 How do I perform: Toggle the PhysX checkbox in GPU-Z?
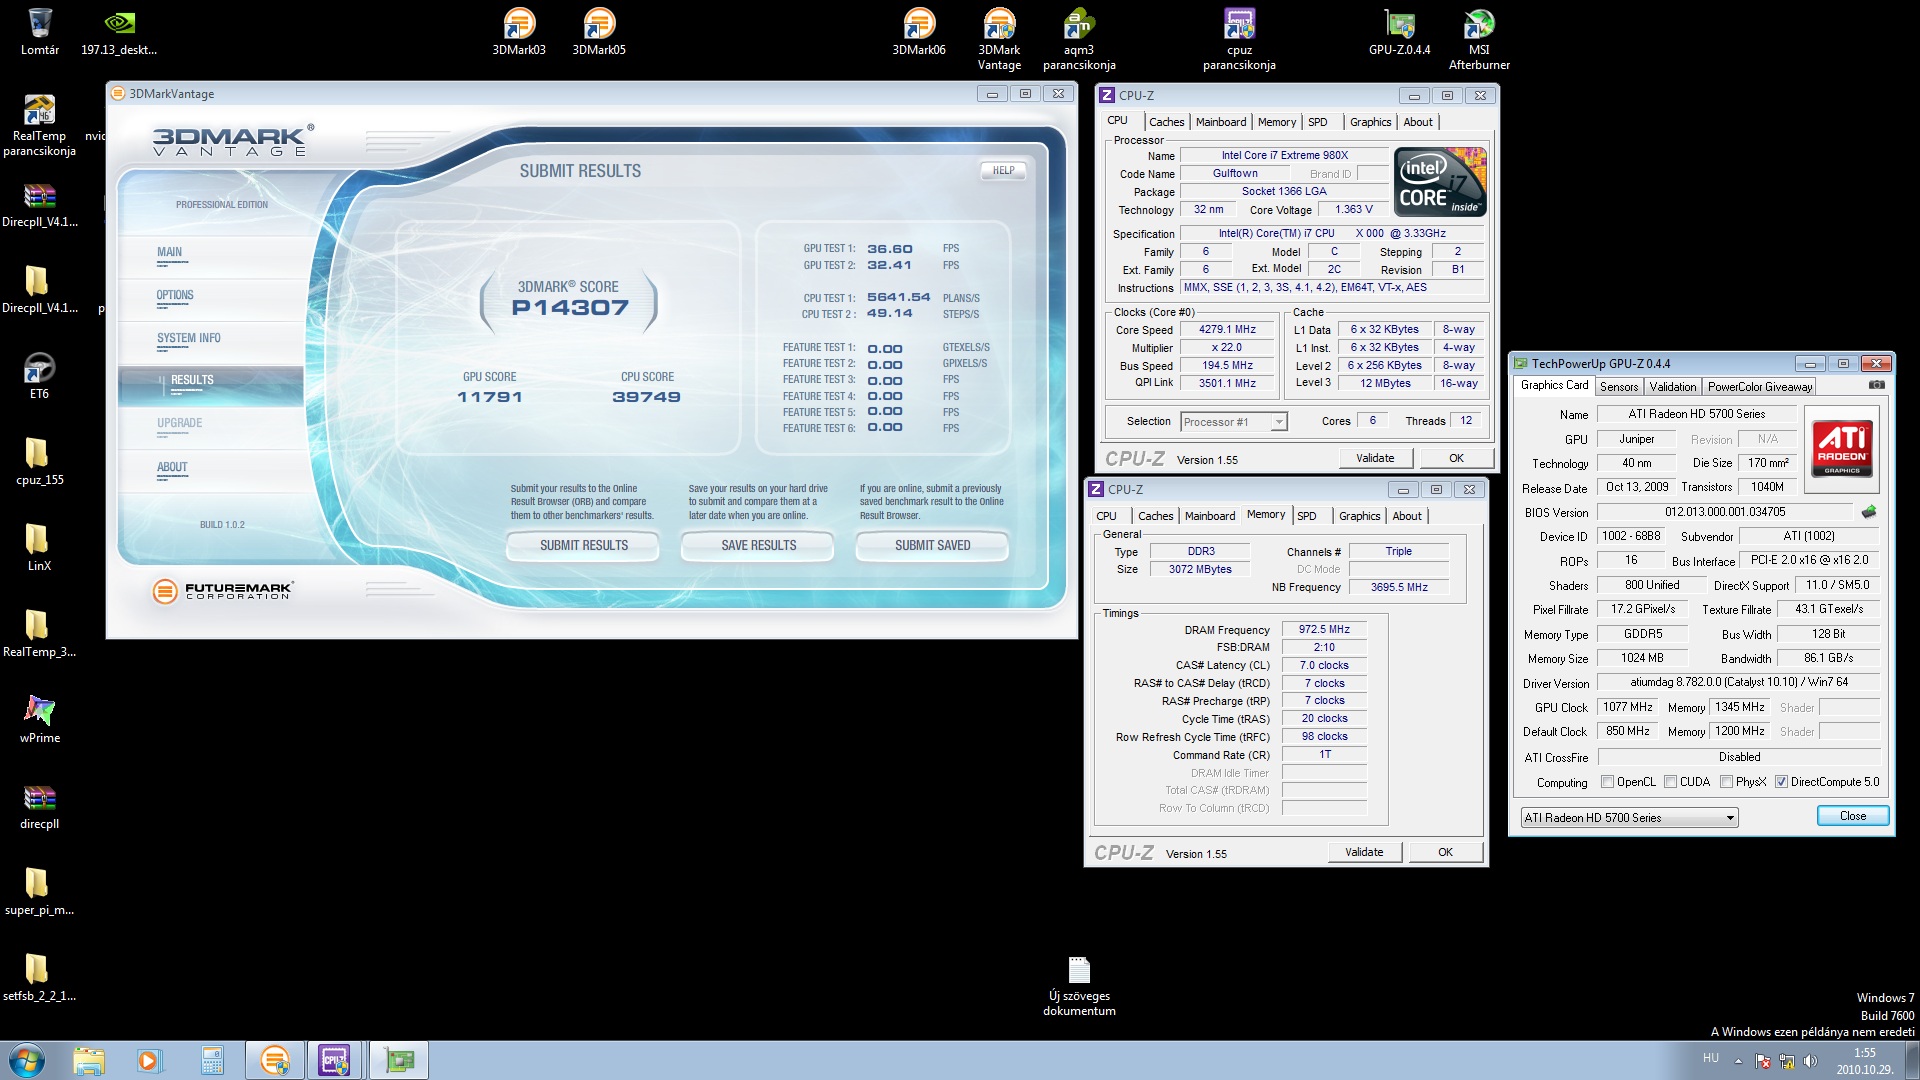click(x=1726, y=782)
